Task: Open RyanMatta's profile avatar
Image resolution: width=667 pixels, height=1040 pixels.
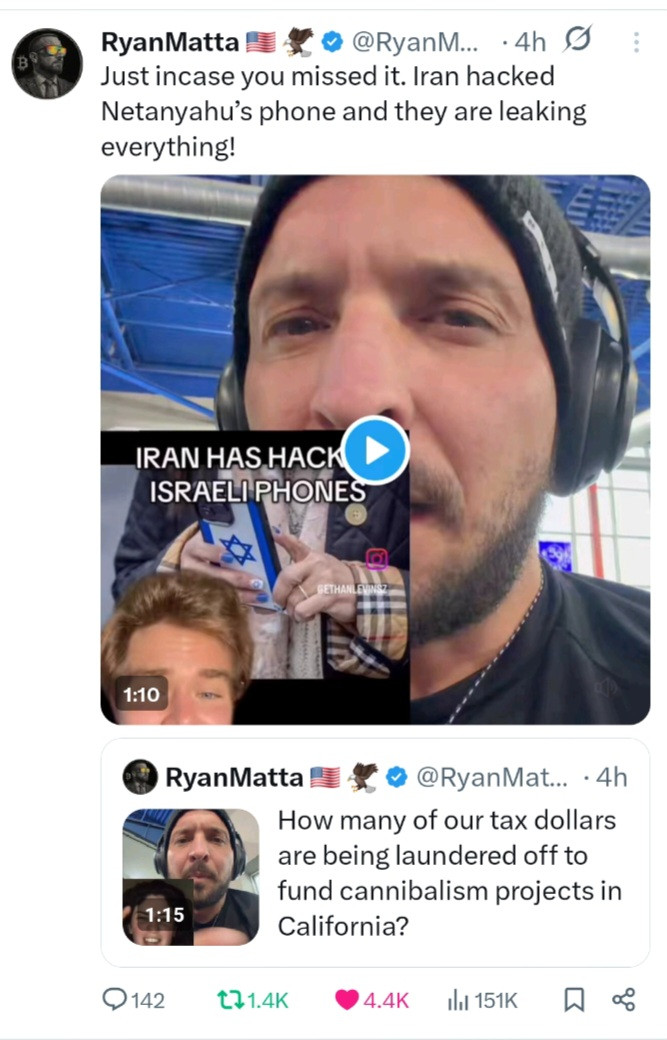Action: pyautogui.click(x=47, y=63)
